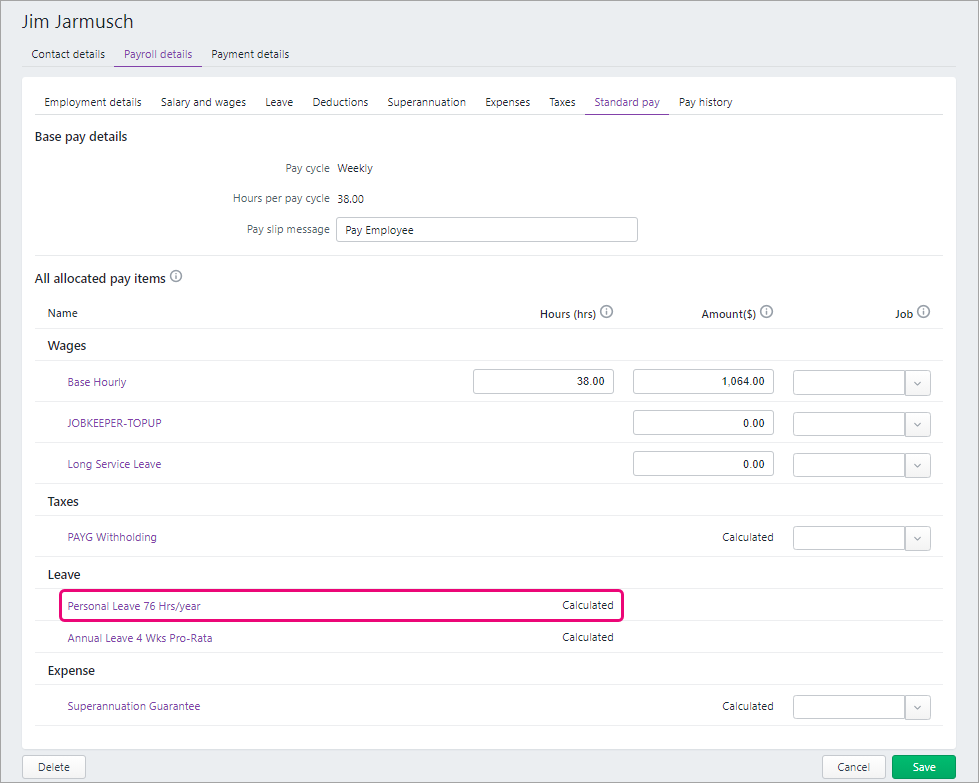Image resolution: width=979 pixels, height=783 pixels.
Task: Click the Delete button
Action: [54, 767]
